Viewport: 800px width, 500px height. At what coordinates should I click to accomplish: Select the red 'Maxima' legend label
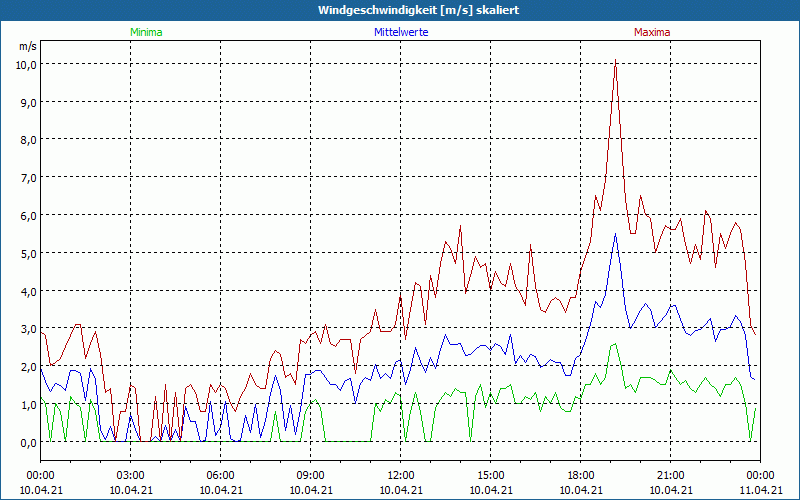pos(652,32)
